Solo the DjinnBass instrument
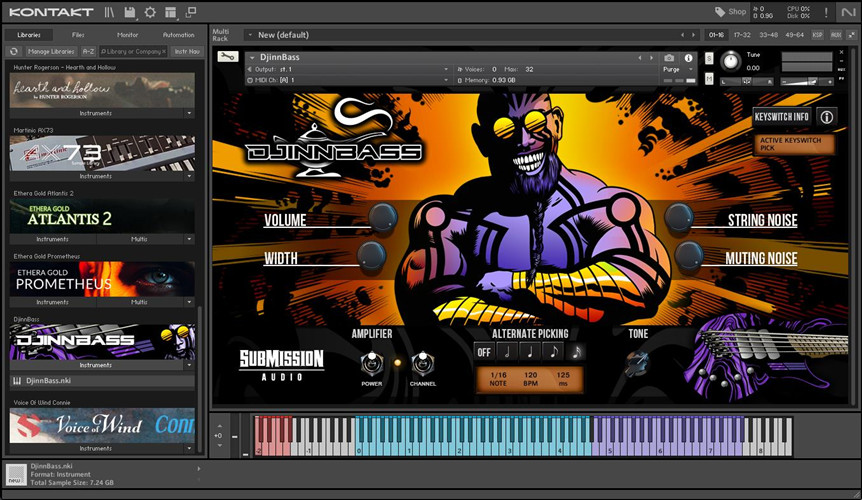This screenshot has height=500, width=862. [x=709, y=59]
